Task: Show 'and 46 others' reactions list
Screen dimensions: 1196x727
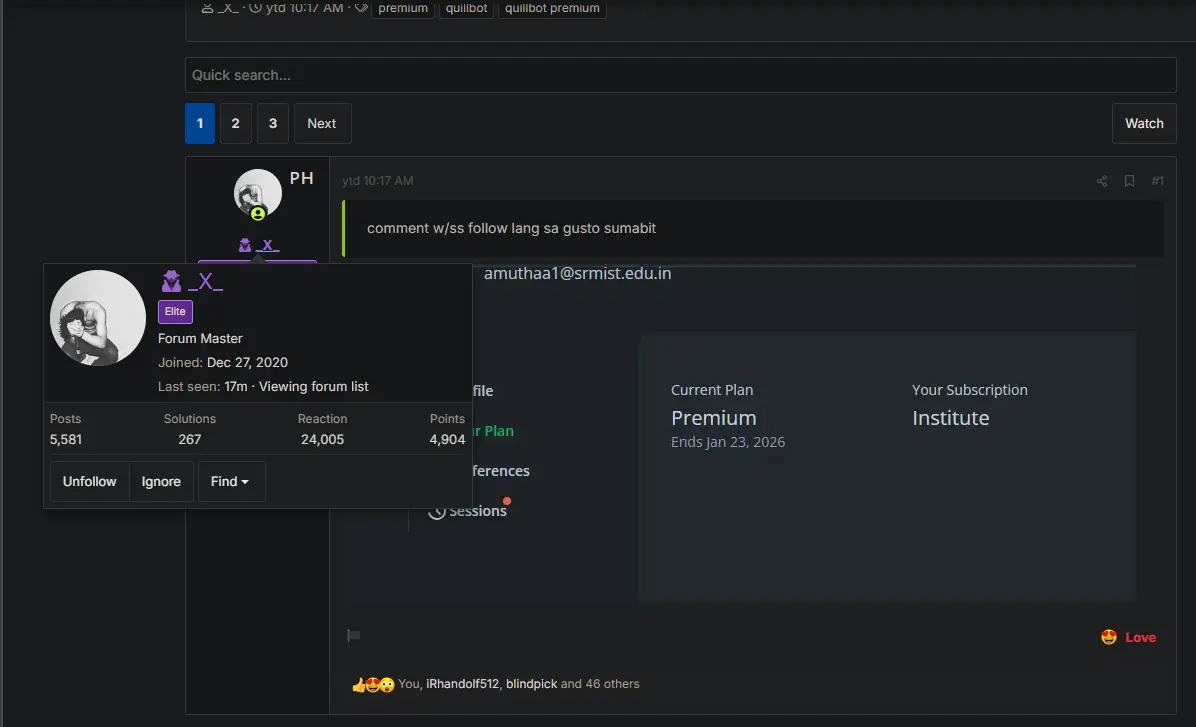Action: pyautogui.click(x=600, y=684)
